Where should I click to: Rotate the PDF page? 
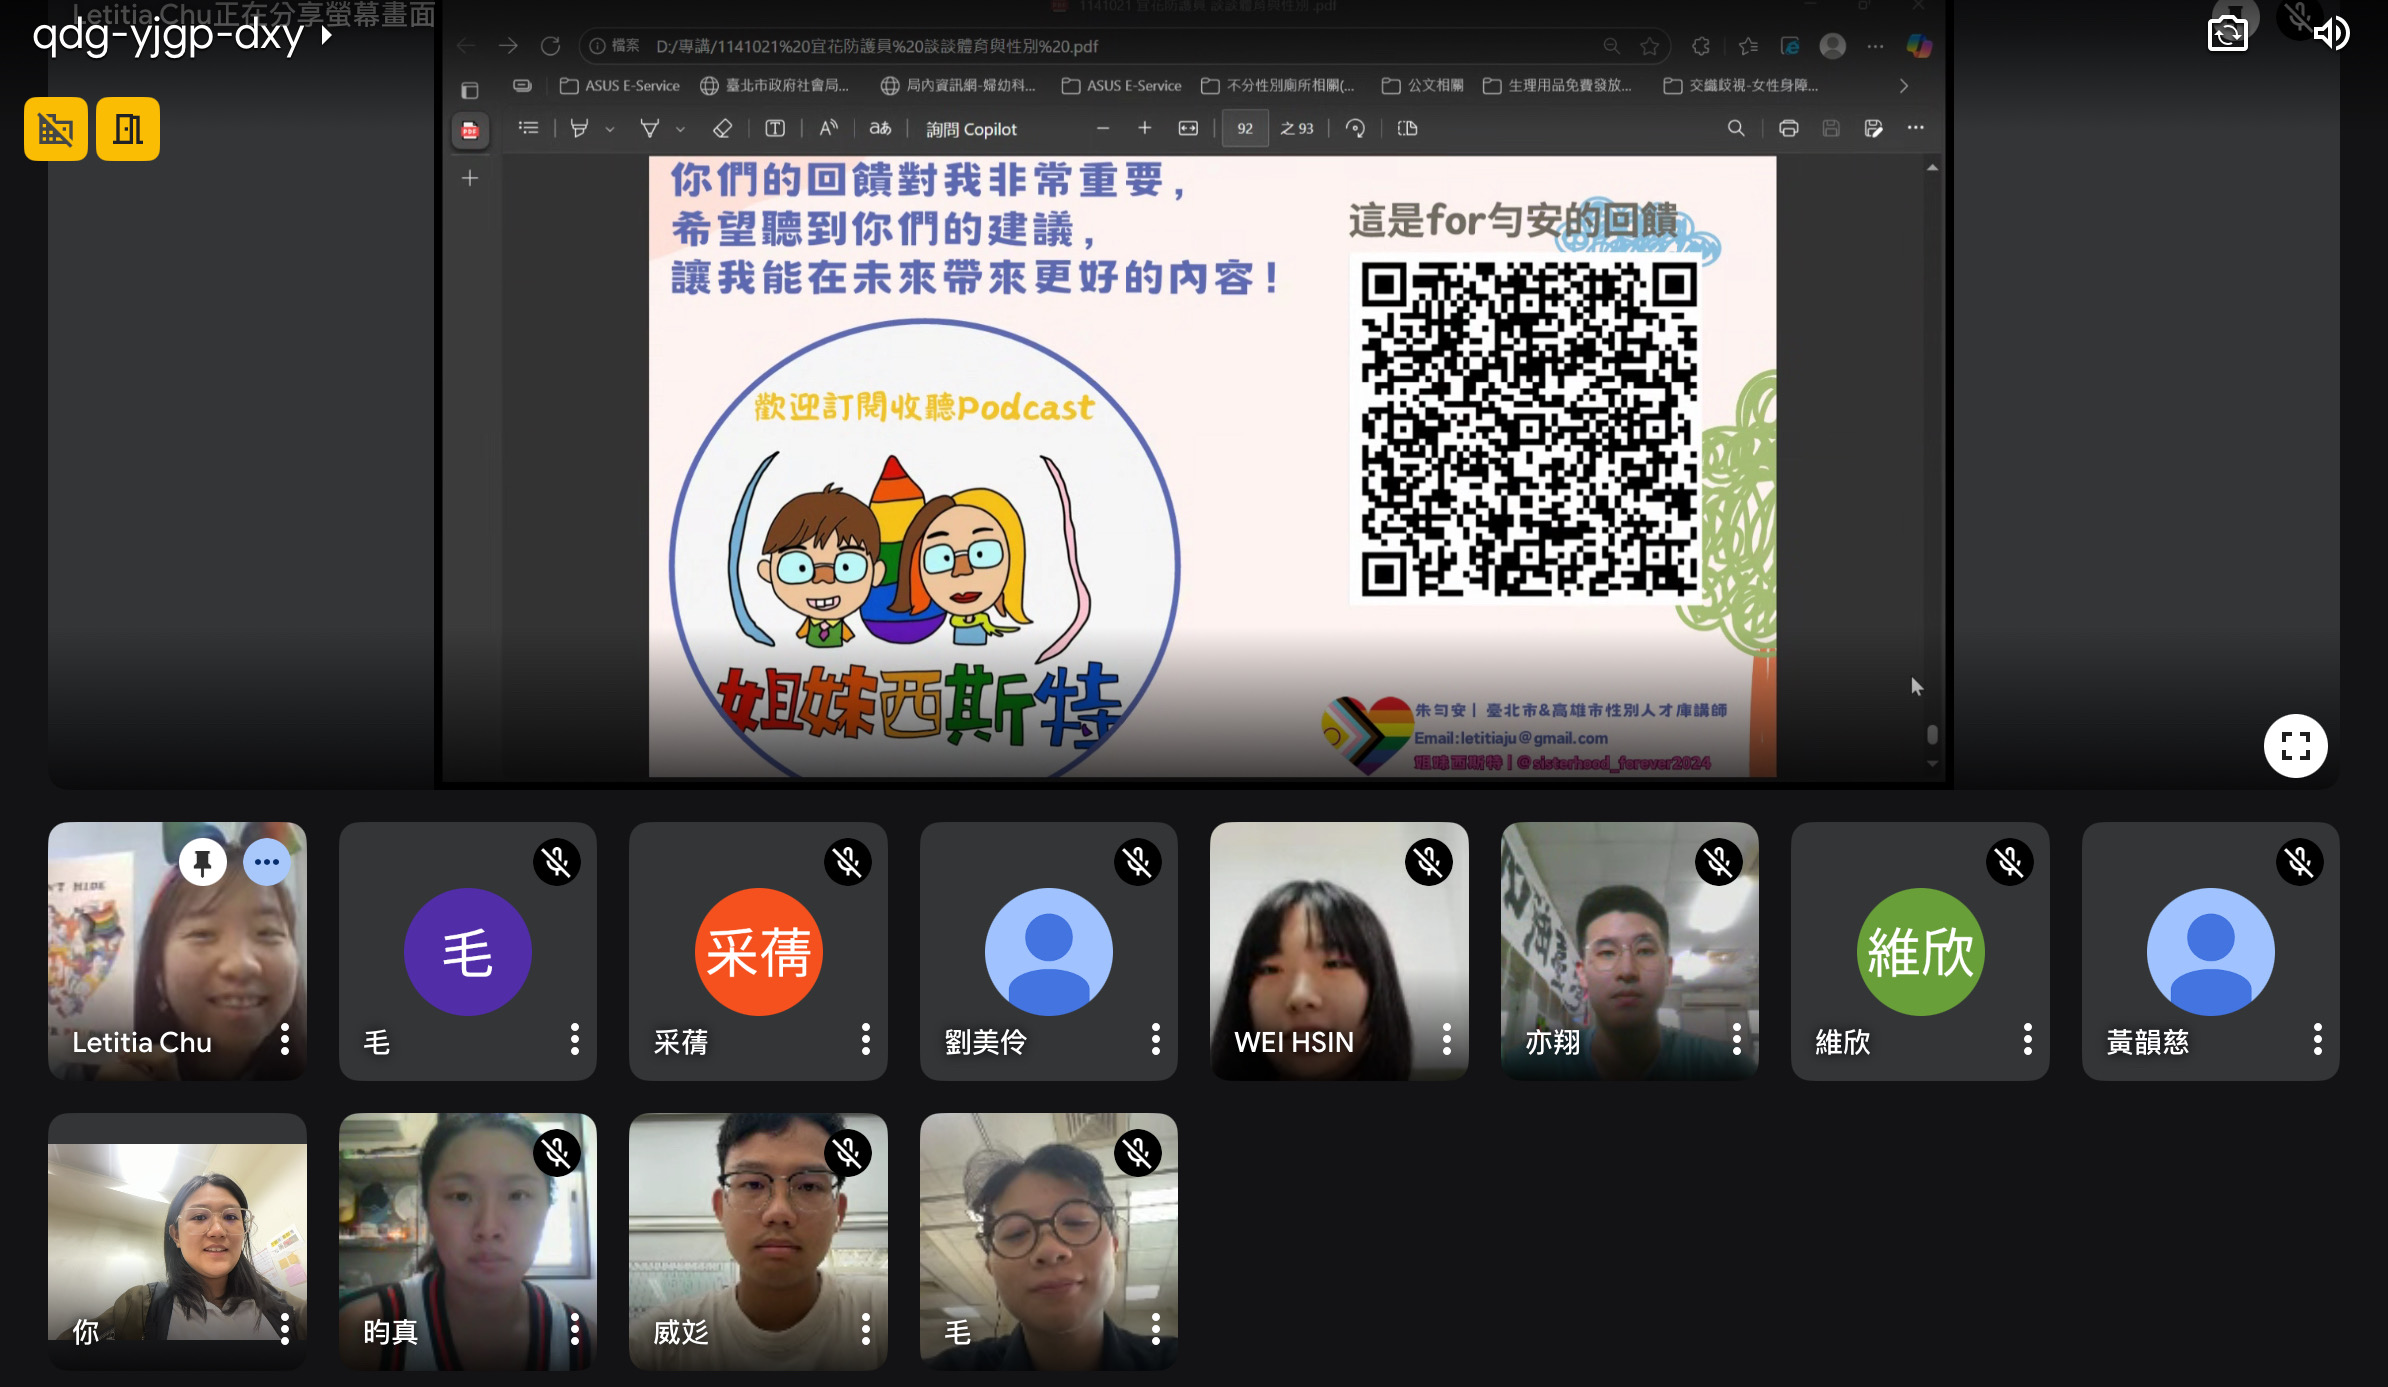pos(1356,128)
